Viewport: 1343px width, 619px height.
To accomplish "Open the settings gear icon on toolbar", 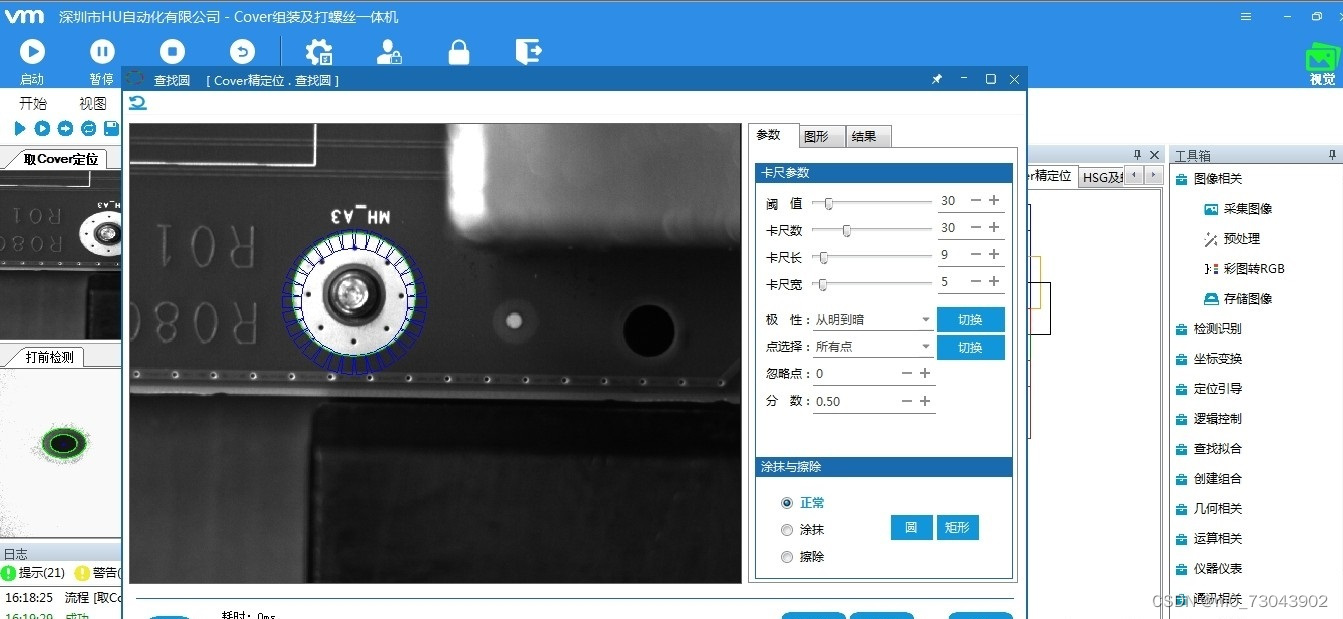I will [x=318, y=51].
